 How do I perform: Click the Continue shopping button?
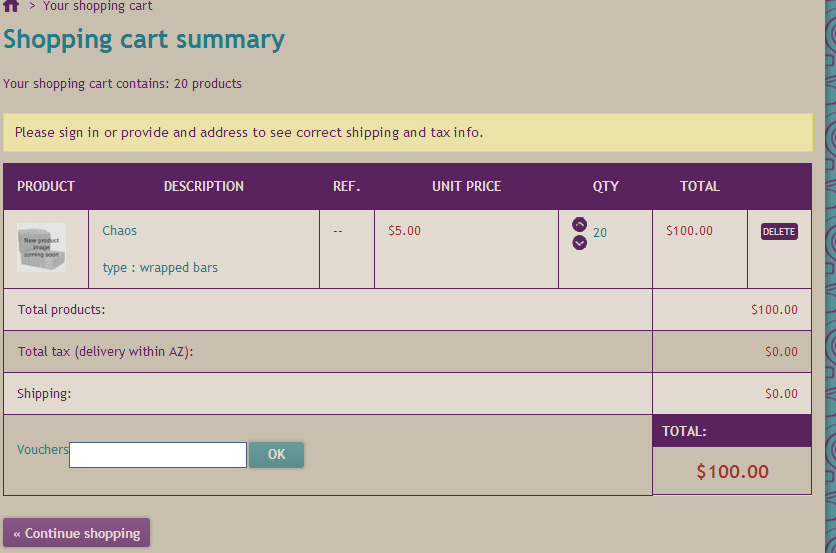(x=77, y=533)
